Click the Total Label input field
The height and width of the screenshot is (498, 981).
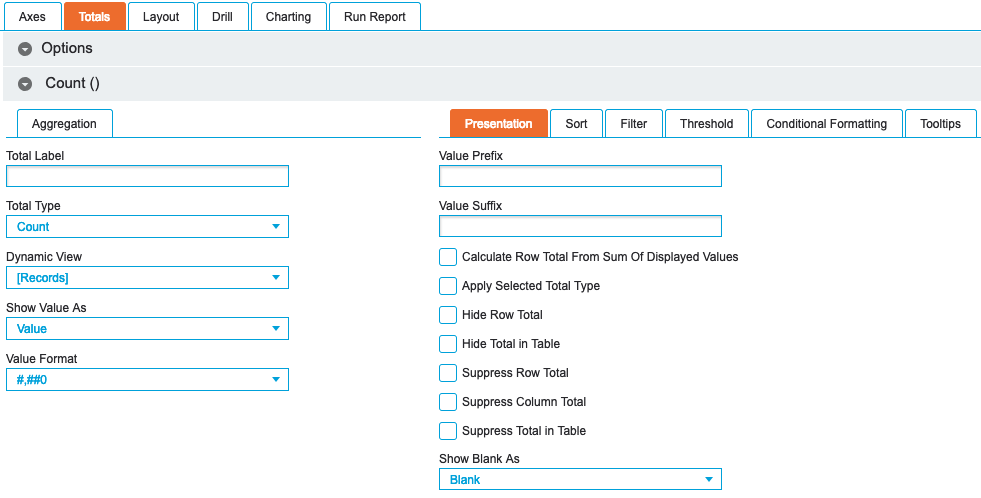[147, 177]
